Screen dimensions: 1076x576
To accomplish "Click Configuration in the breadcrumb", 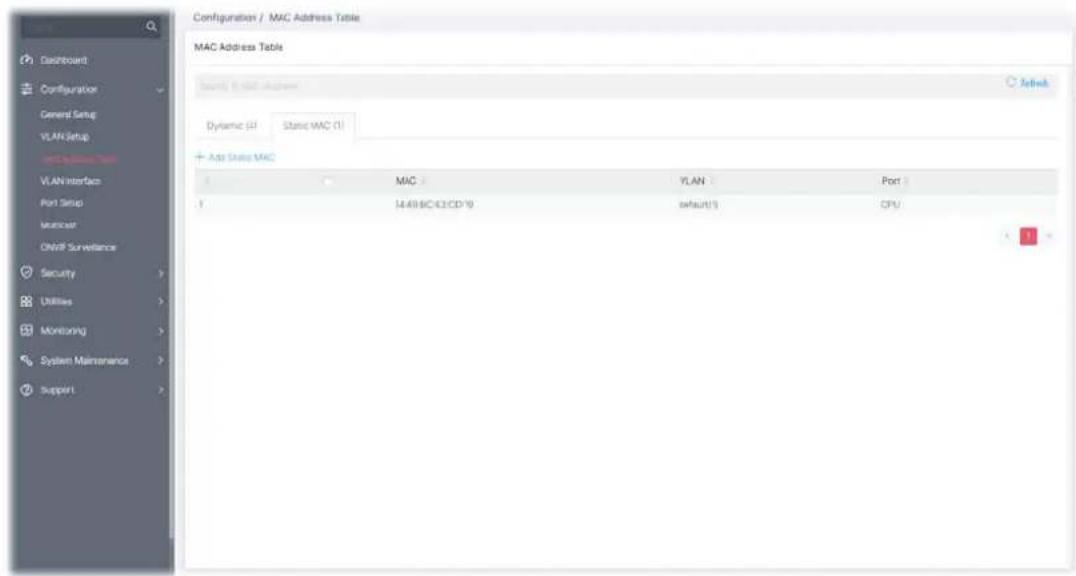I will [x=224, y=17].
